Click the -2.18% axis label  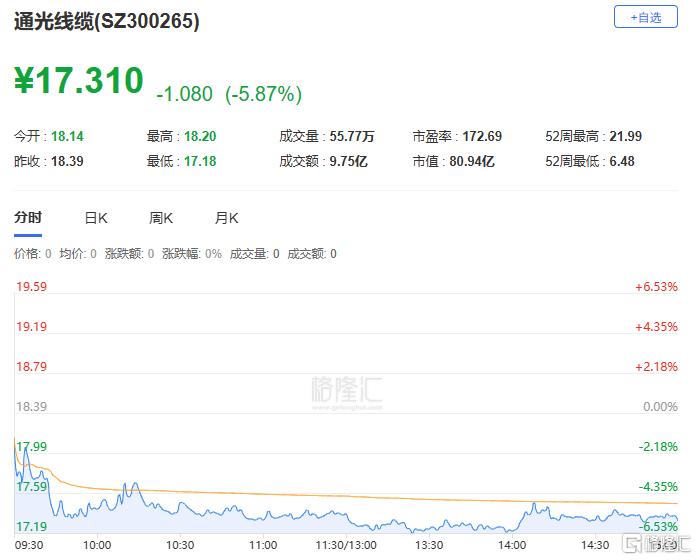[x=658, y=447]
